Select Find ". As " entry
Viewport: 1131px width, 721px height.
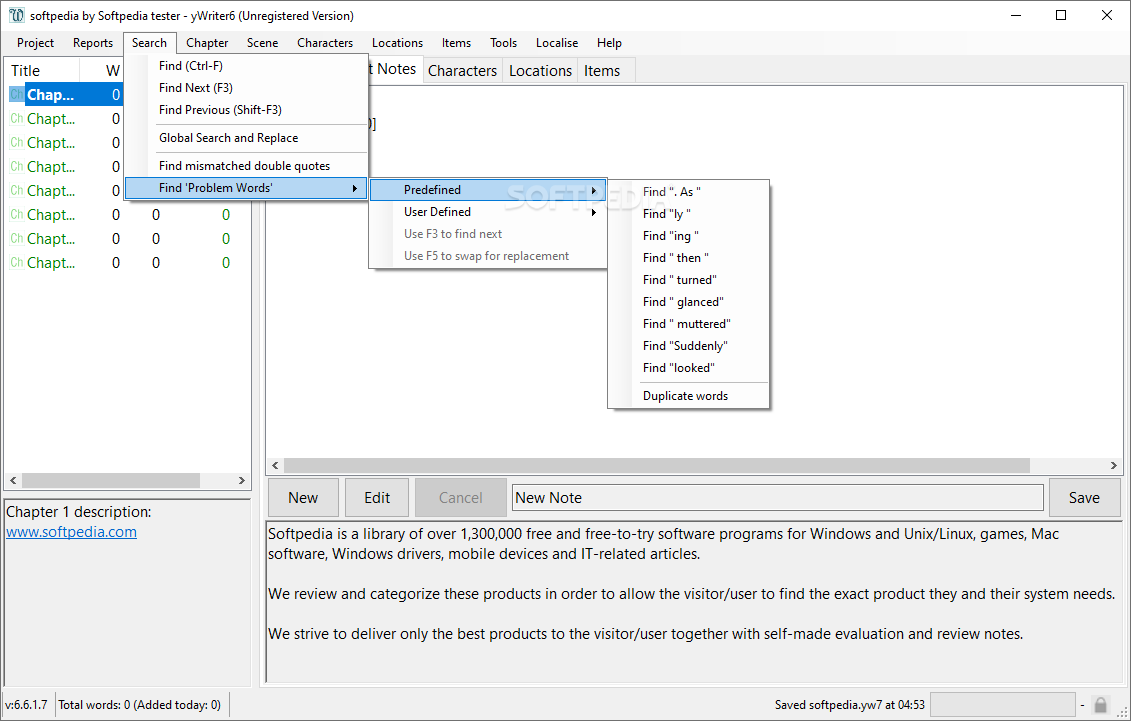pyautogui.click(x=689, y=192)
